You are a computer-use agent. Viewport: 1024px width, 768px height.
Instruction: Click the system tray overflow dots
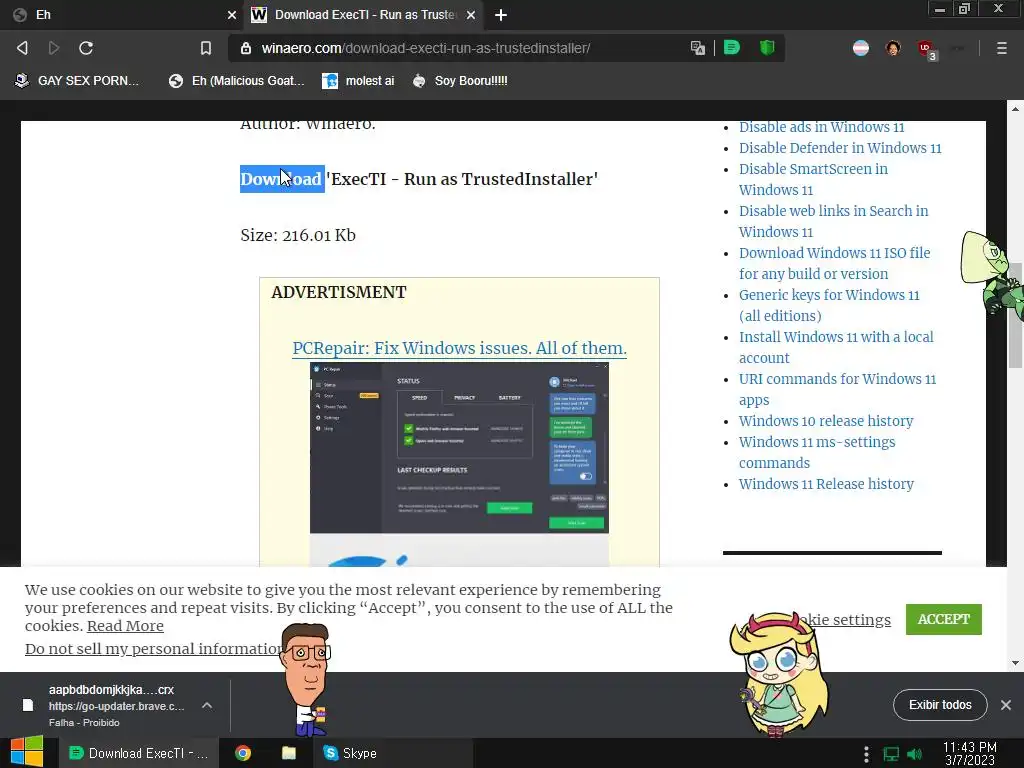(x=866, y=754)
